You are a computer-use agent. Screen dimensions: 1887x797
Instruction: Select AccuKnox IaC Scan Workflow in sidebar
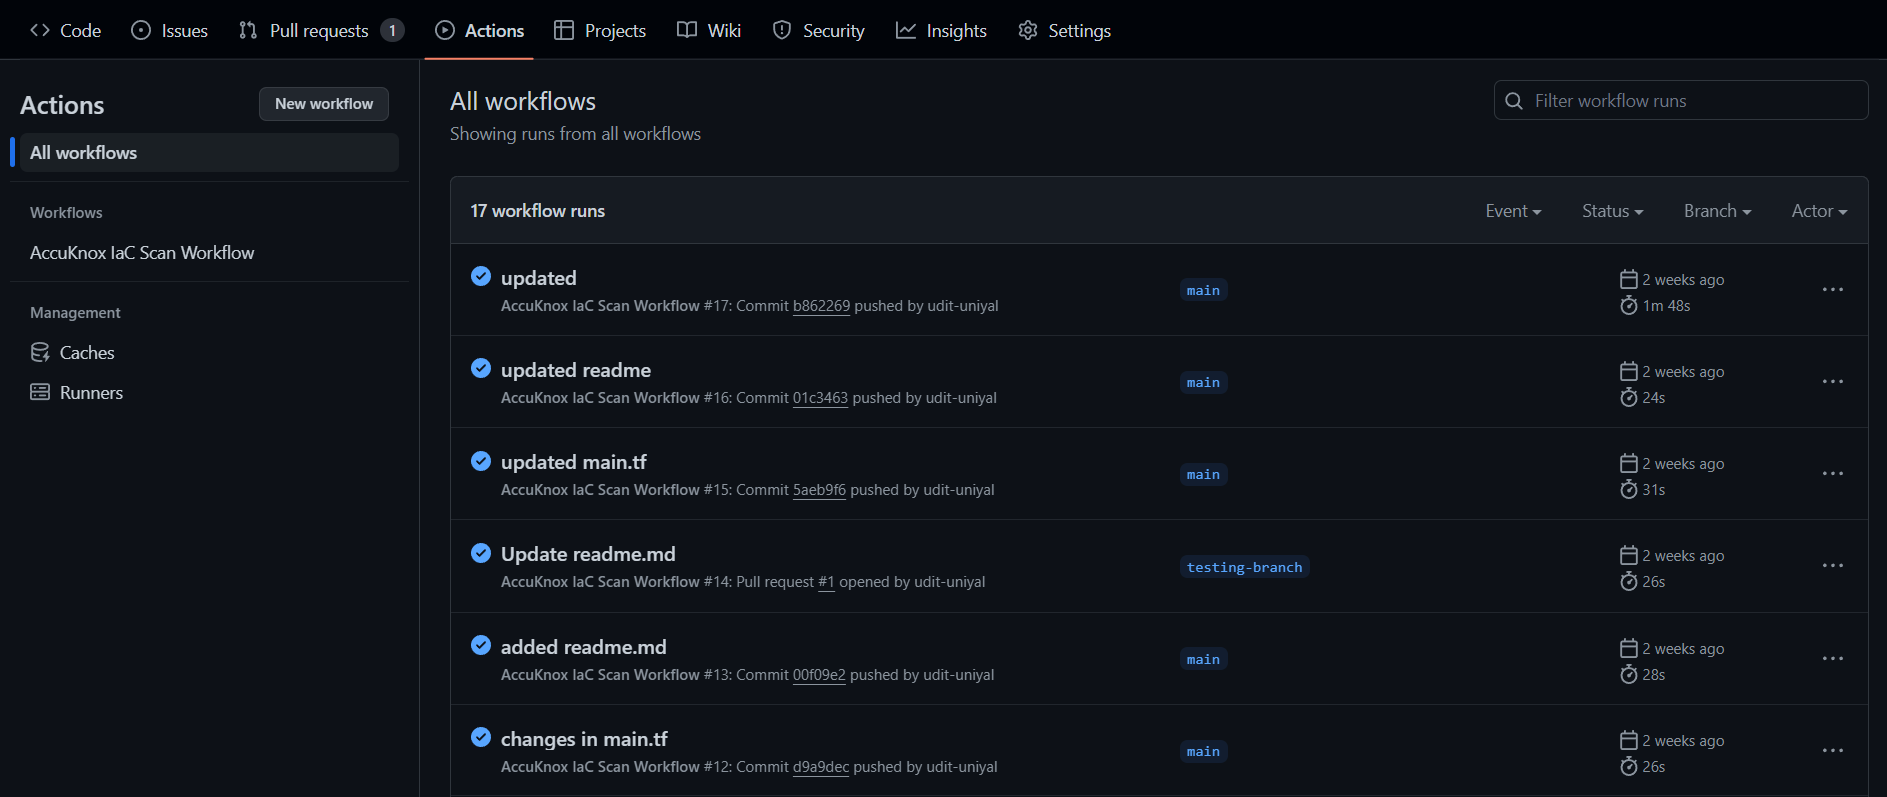(142, 253)
